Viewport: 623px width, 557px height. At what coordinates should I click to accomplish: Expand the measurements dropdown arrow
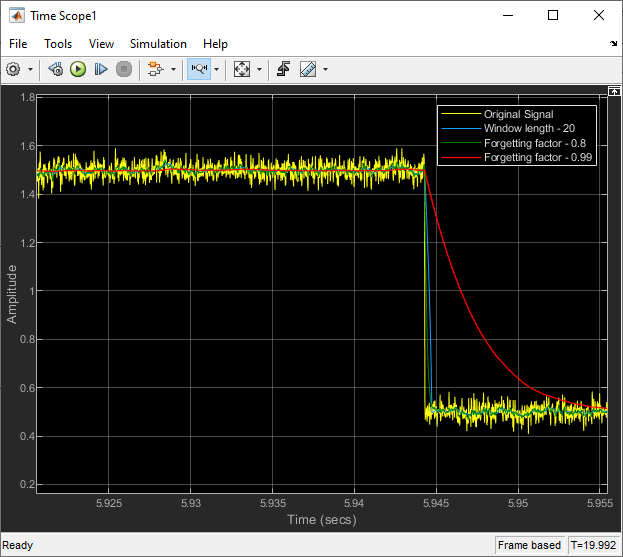(325, 70)
